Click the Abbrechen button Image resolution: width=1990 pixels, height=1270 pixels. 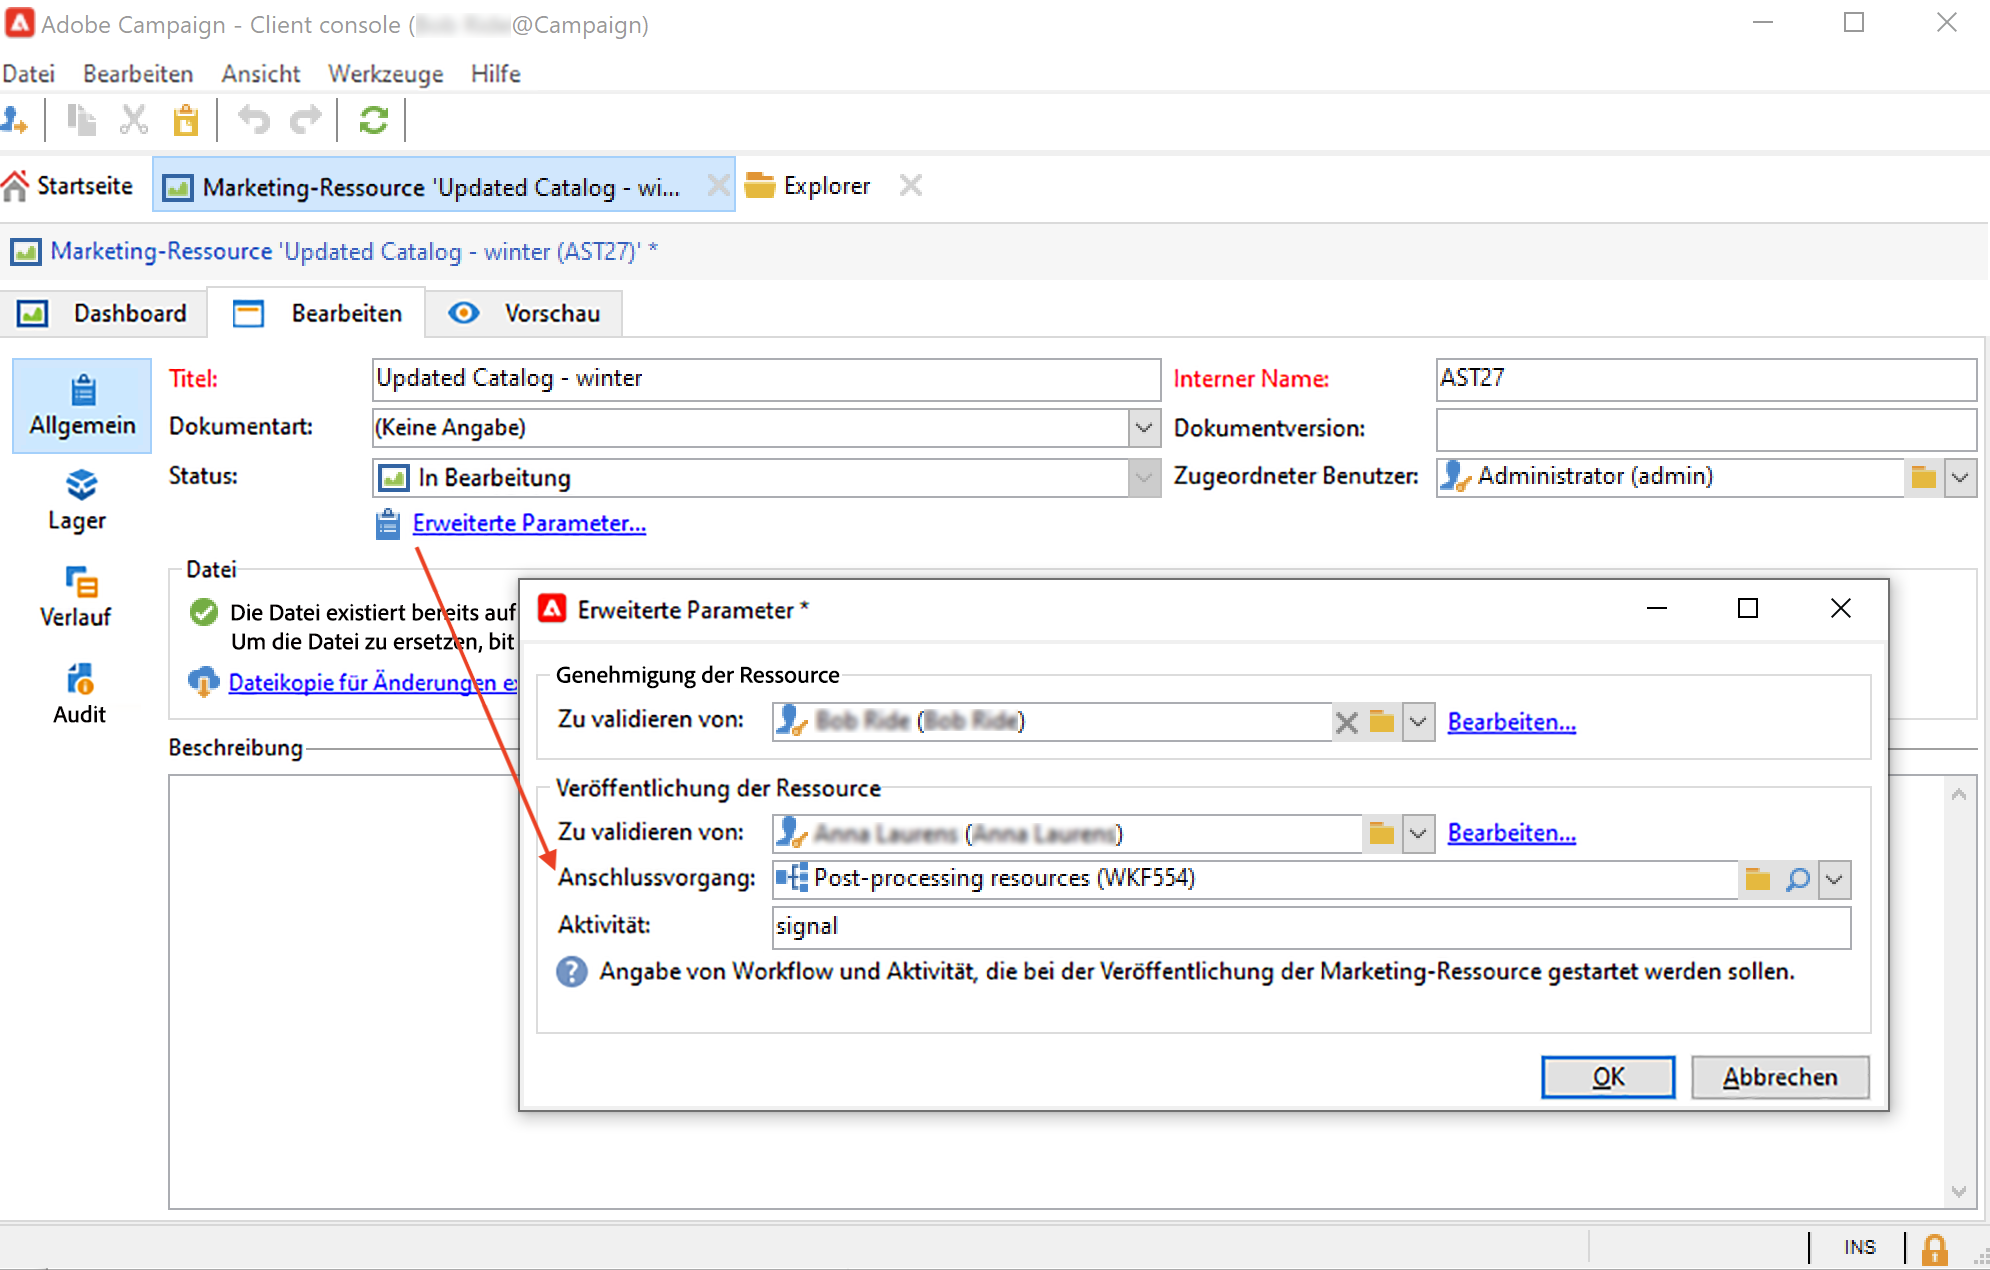tap(1779, 1077)
